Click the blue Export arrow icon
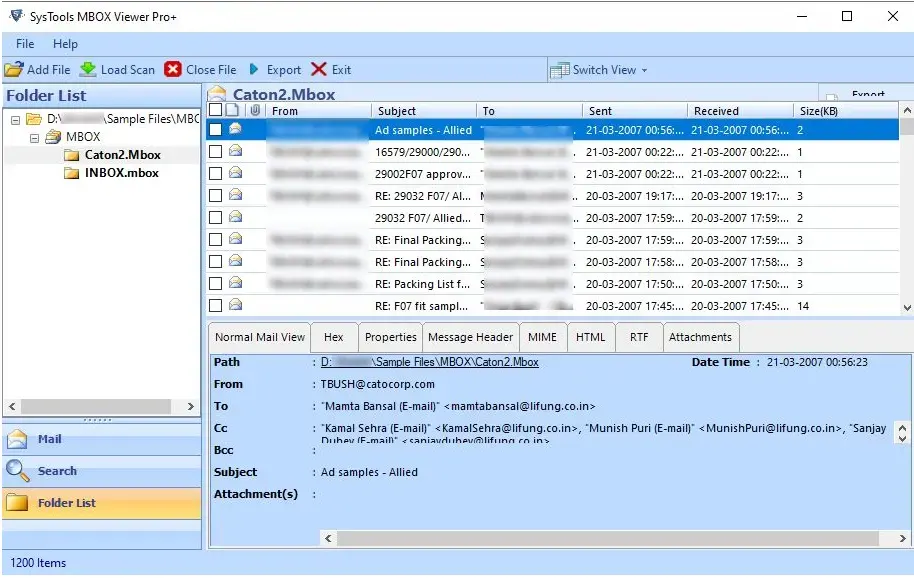The width and height of the screenshot is (914, 578). 254,69
